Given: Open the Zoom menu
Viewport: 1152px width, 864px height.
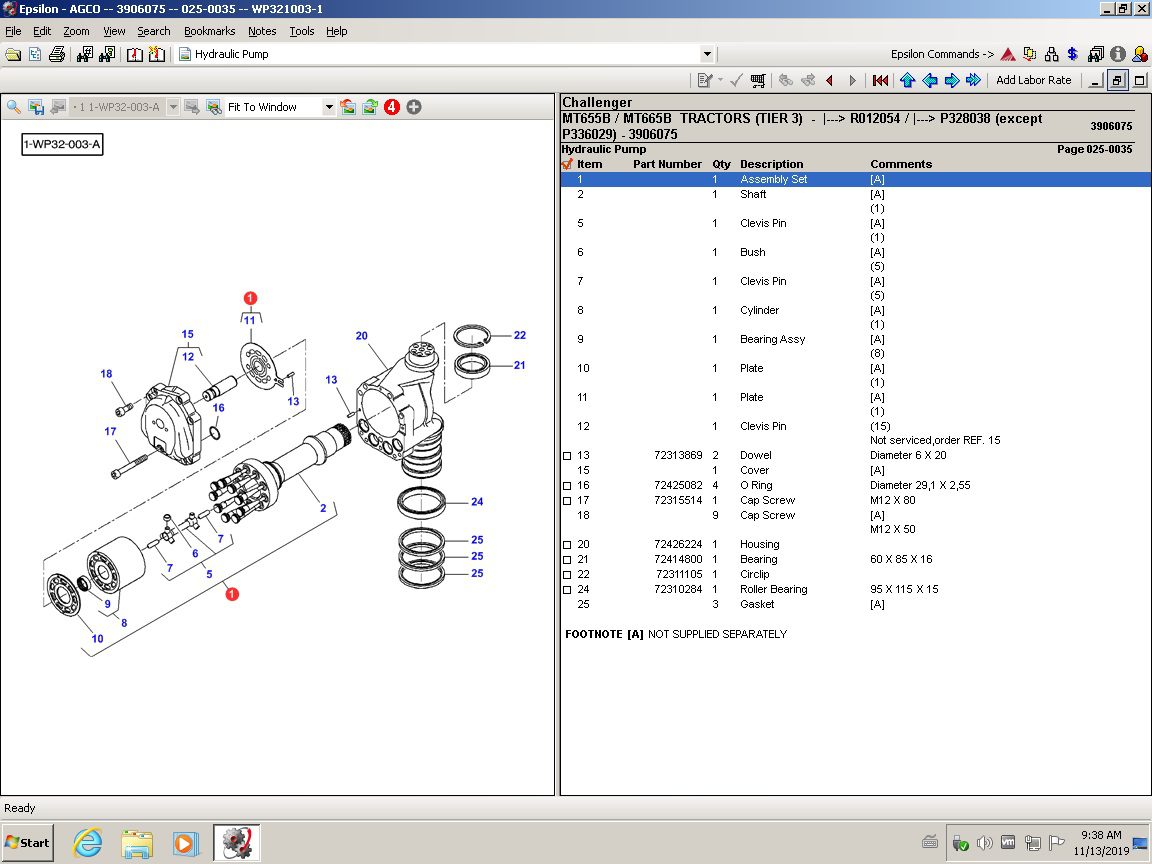Looking at the screenshot, I should [76, 31].
